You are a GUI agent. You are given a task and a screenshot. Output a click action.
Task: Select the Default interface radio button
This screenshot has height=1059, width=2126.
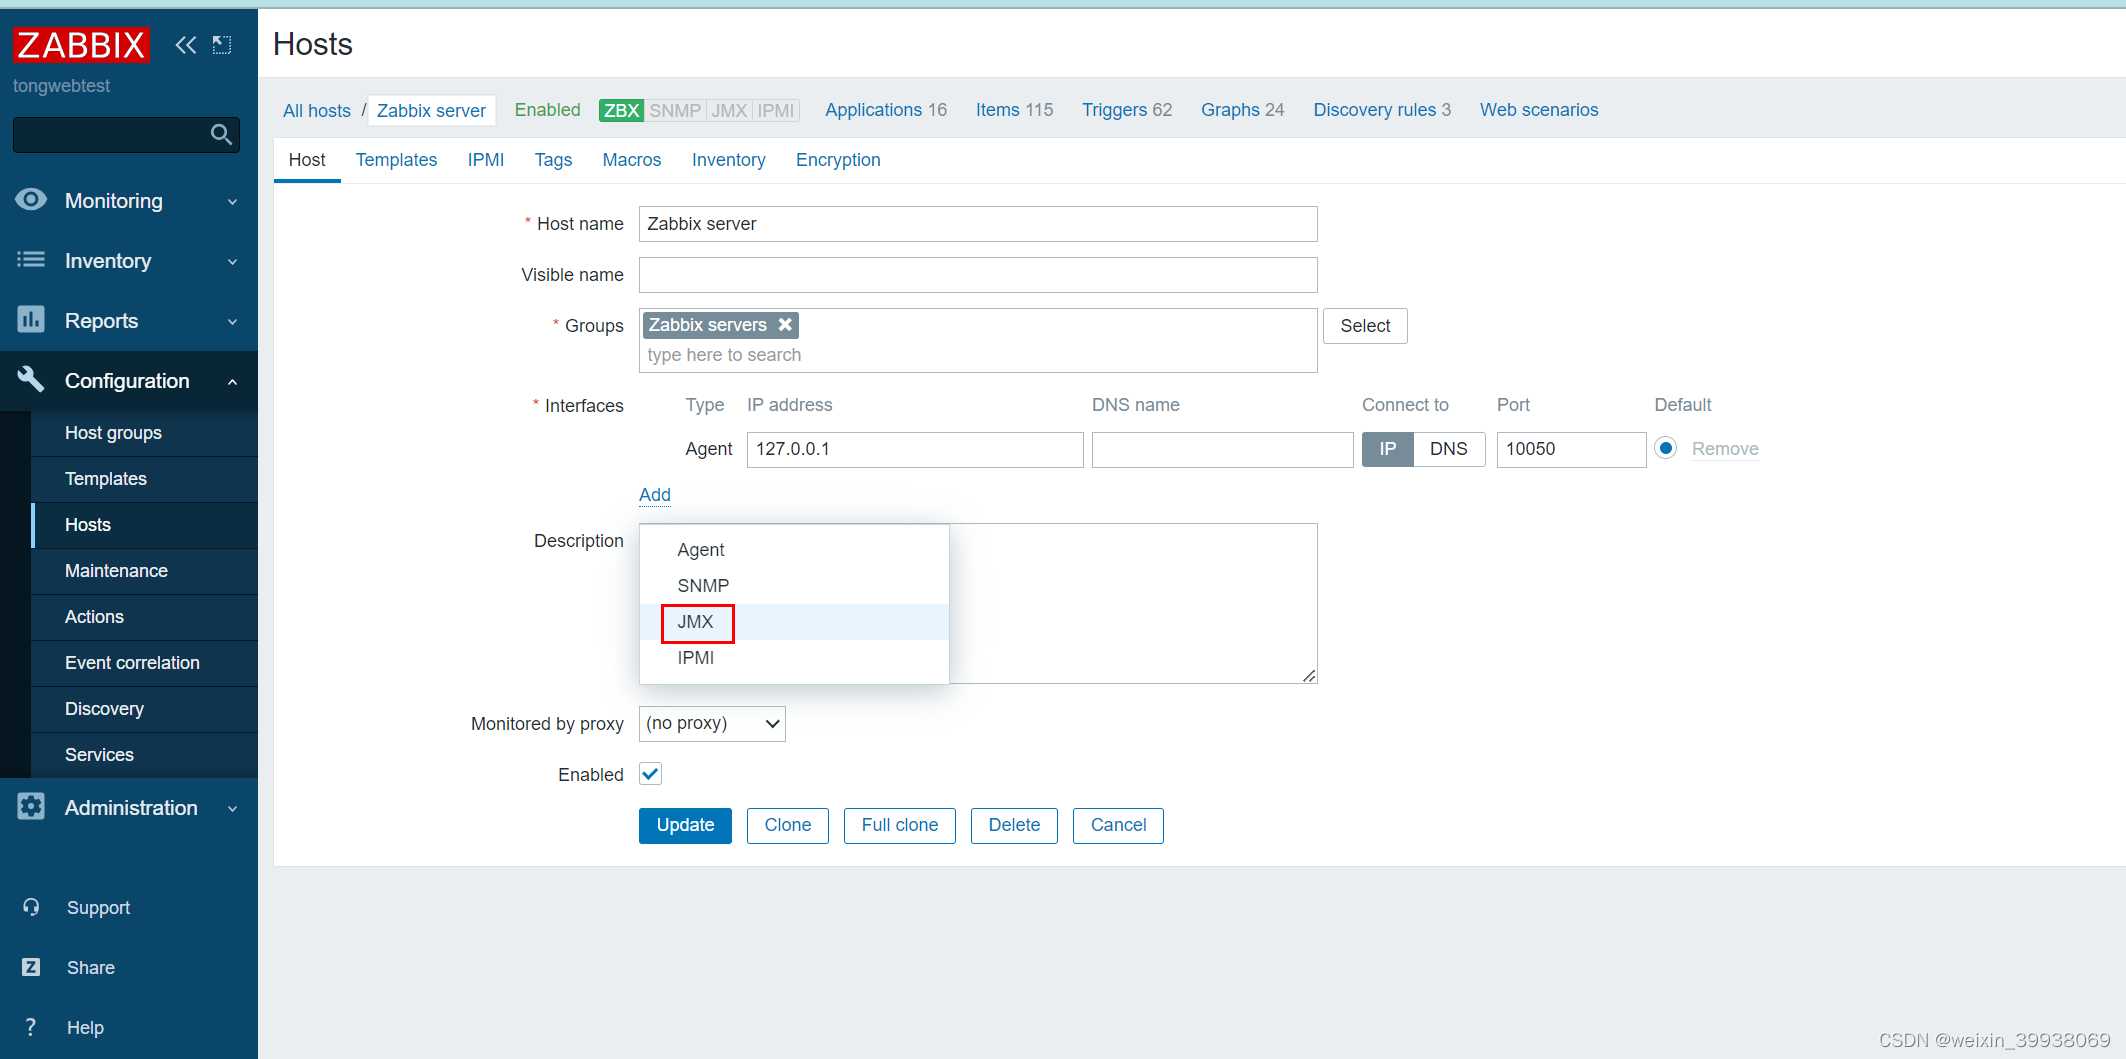click(x=1666, y=448)
